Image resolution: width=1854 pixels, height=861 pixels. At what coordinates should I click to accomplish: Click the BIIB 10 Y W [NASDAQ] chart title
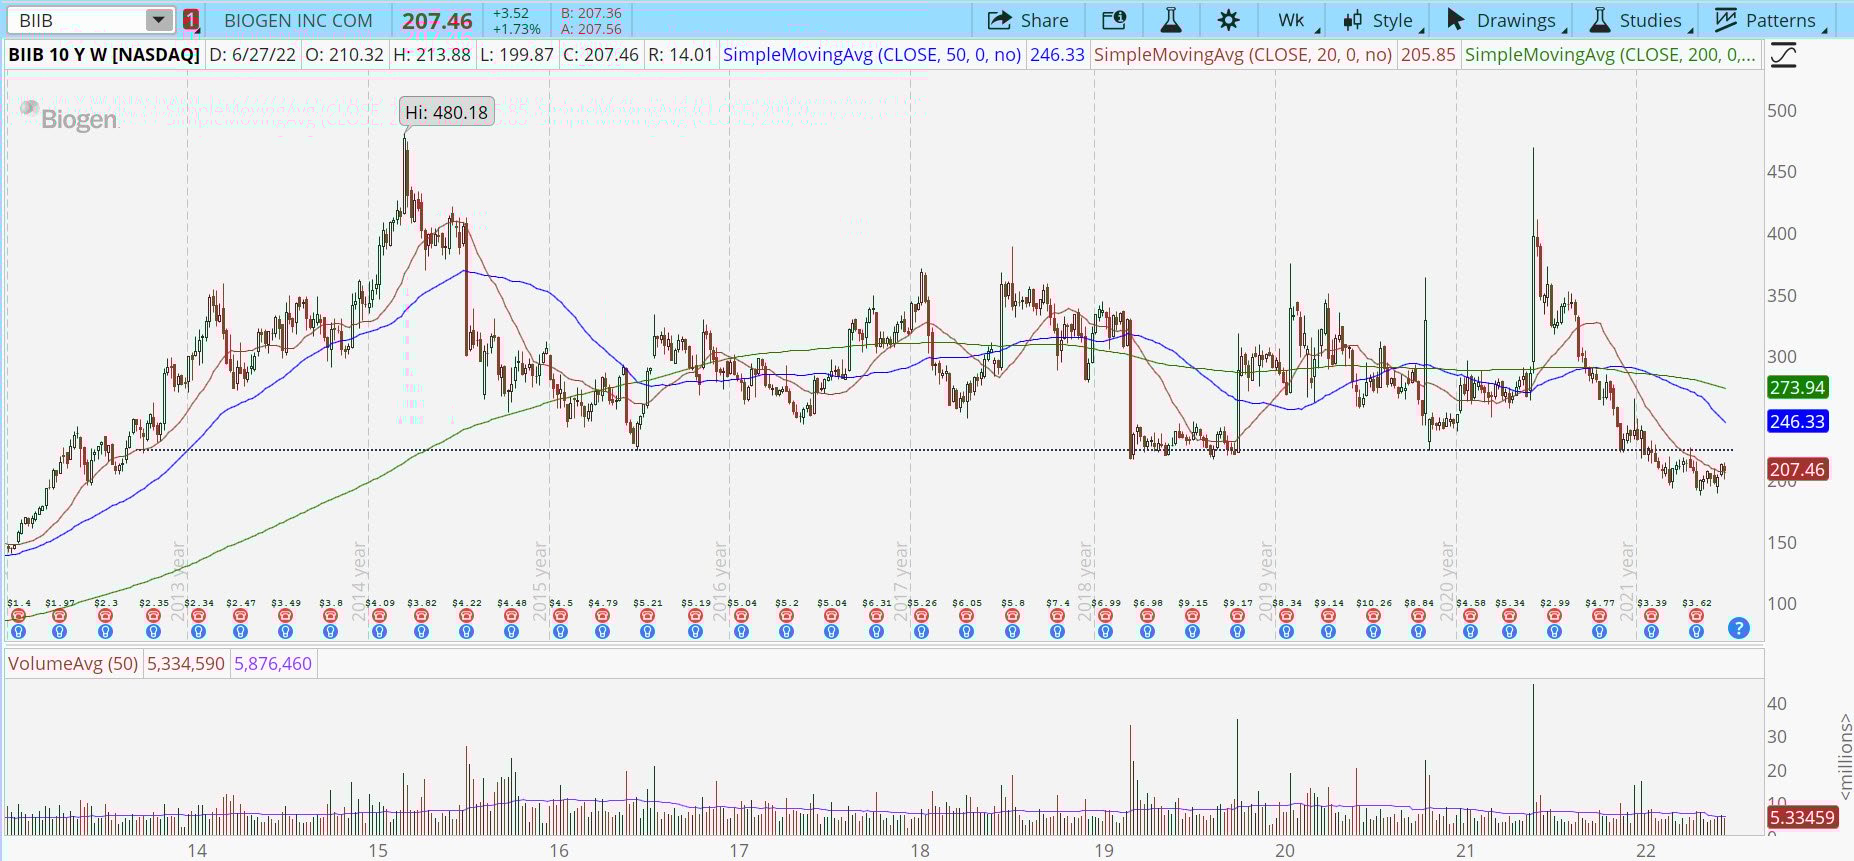(104, 55)
